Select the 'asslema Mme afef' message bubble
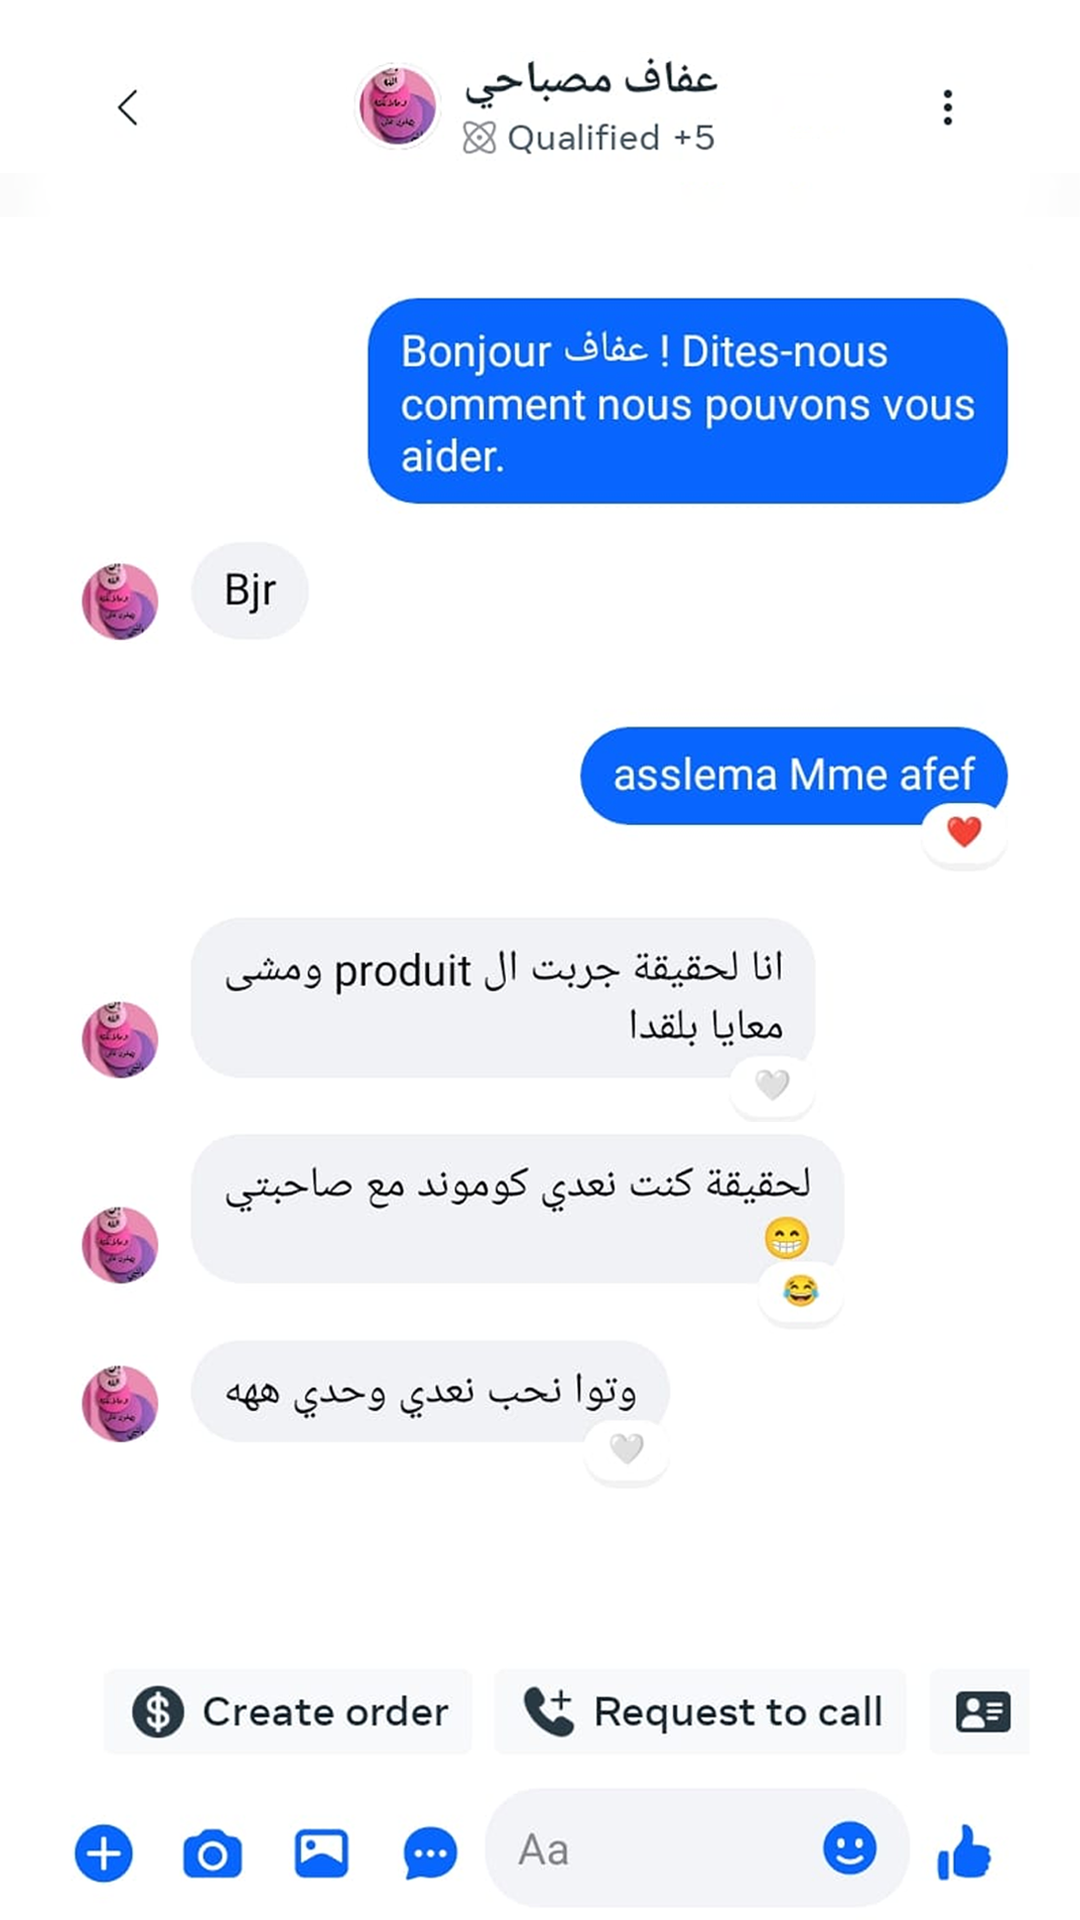 pyautogui.click(x=794, y=776)
